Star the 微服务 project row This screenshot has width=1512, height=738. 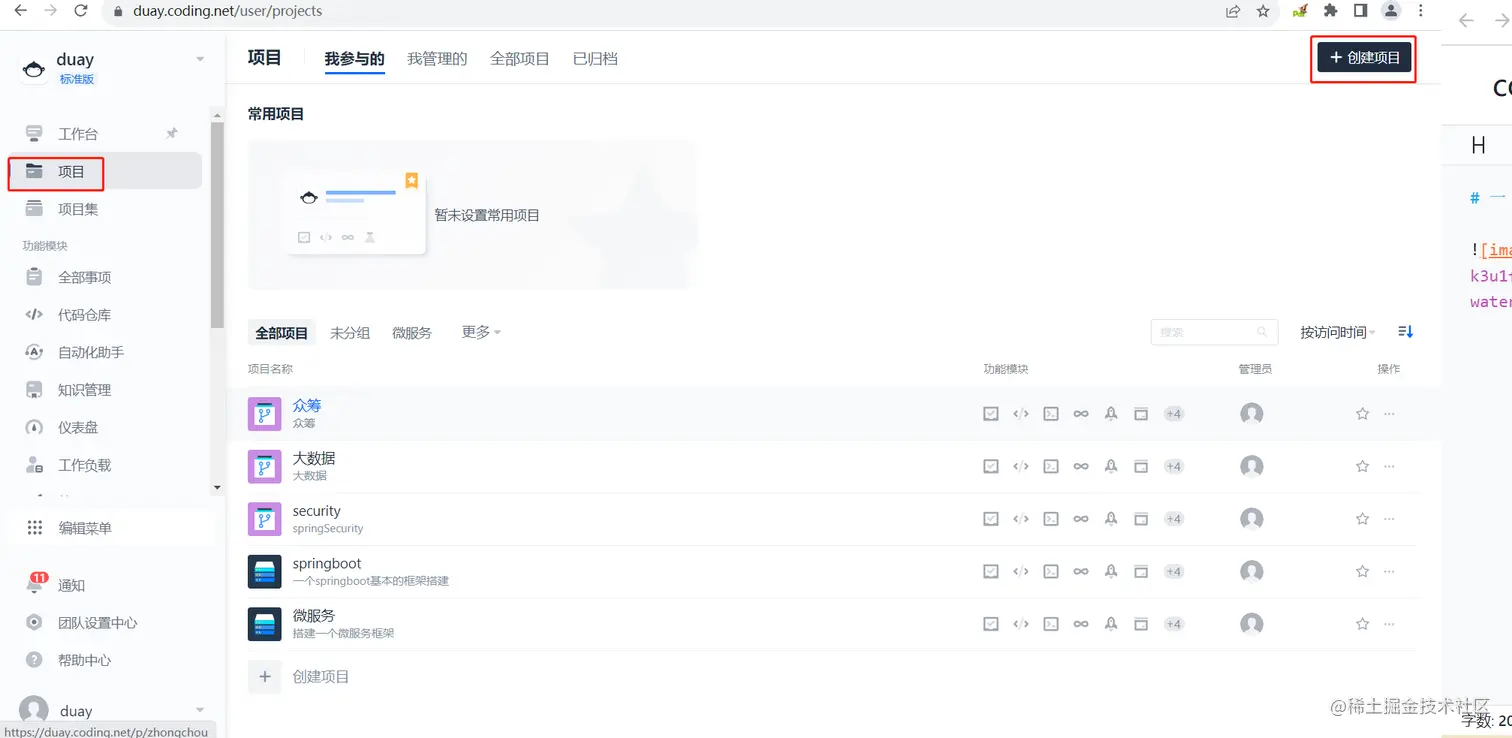point(1362,624)
